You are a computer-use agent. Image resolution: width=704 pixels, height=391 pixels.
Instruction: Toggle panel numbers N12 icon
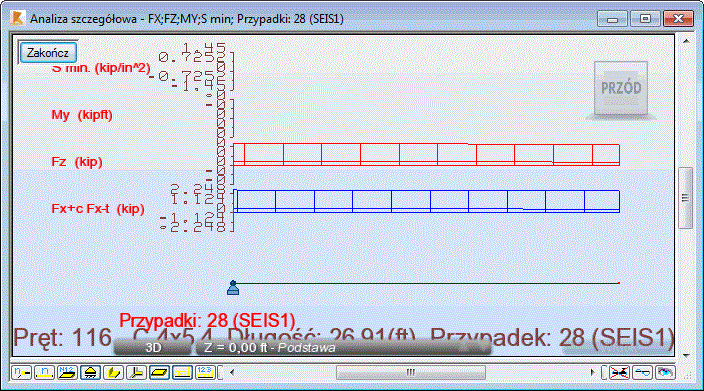point(67,373)
